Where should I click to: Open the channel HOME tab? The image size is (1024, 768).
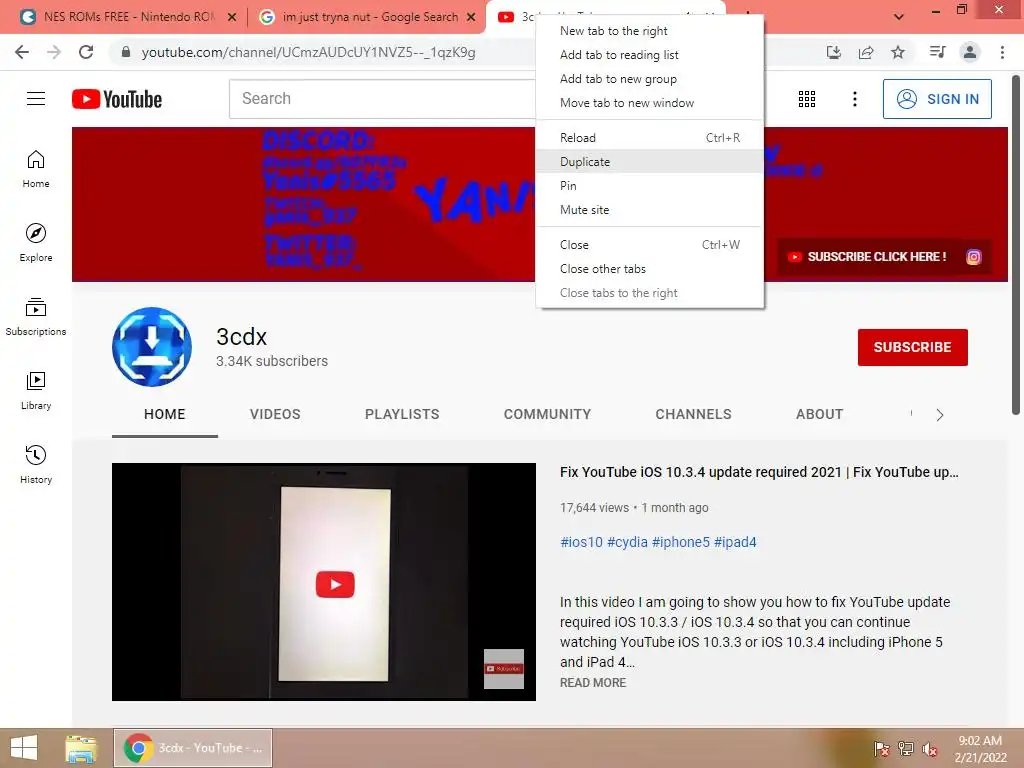(165, 414)
